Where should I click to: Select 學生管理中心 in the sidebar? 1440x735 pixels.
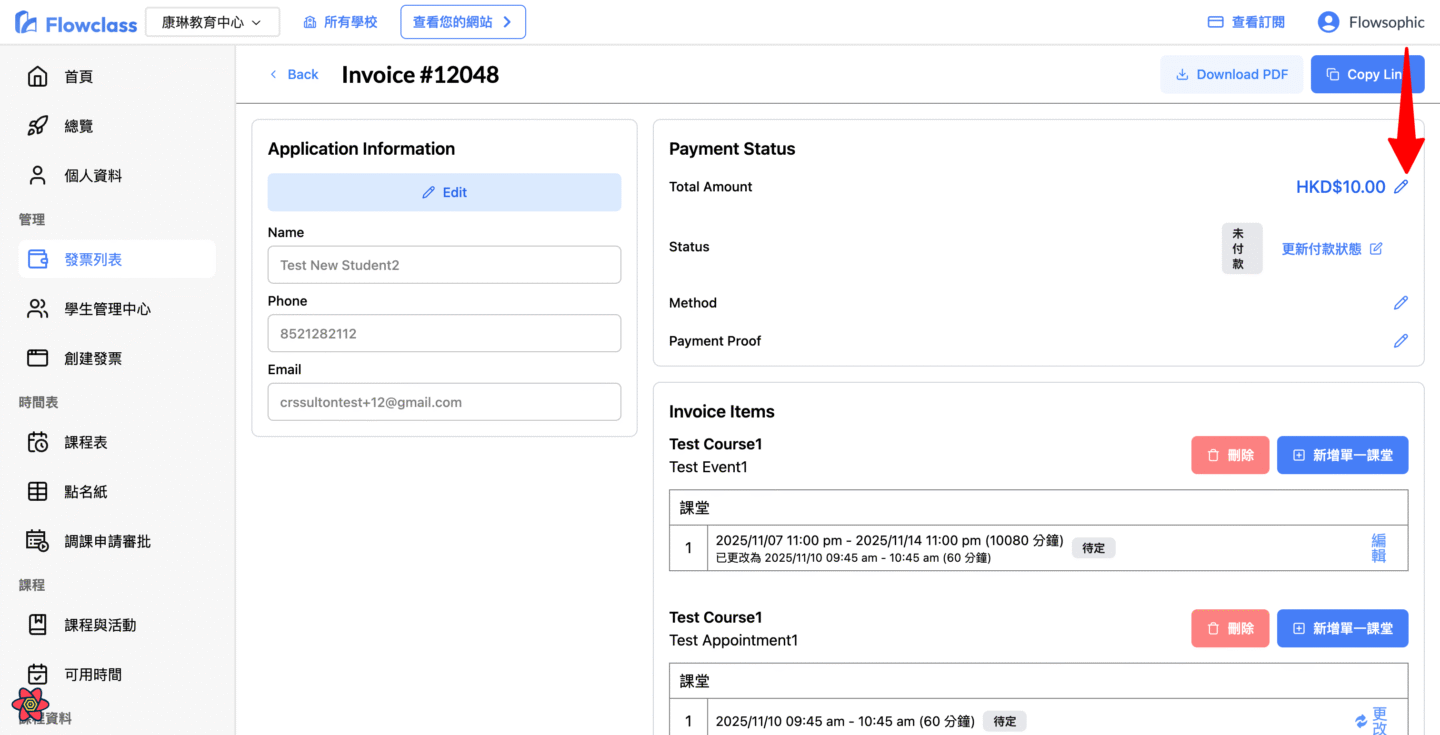(107, 309)
